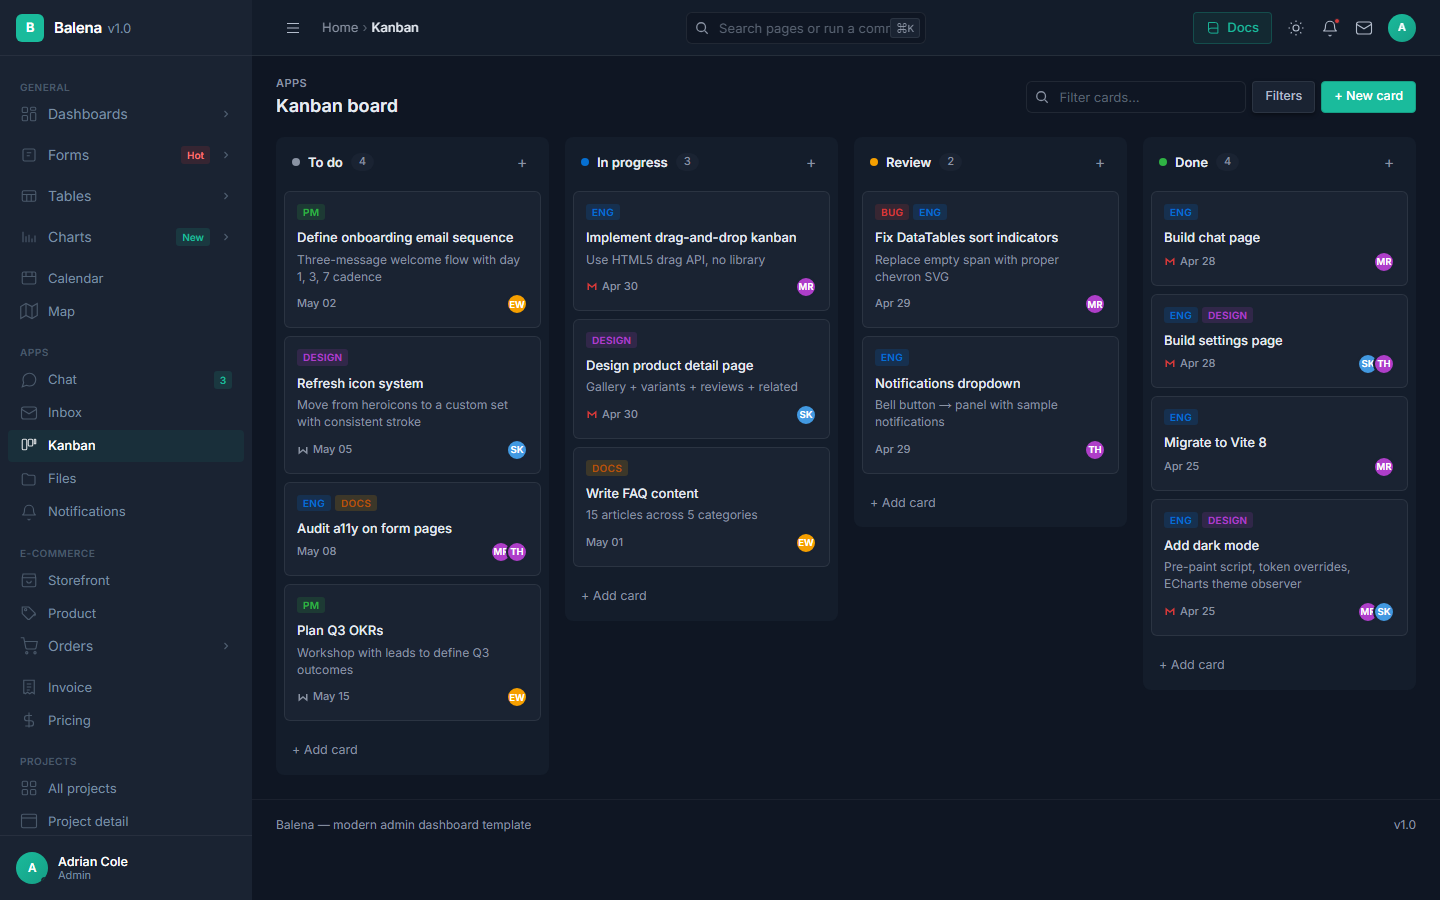
Task: Open the mail envelope icon in header
Action: coord(1364,28)
